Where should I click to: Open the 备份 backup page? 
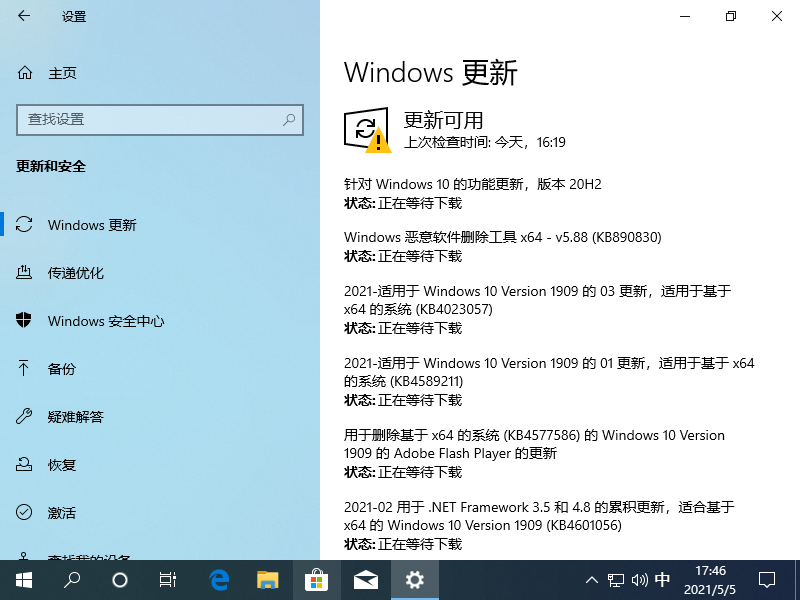pyautogui.click(x=62, y=369)
